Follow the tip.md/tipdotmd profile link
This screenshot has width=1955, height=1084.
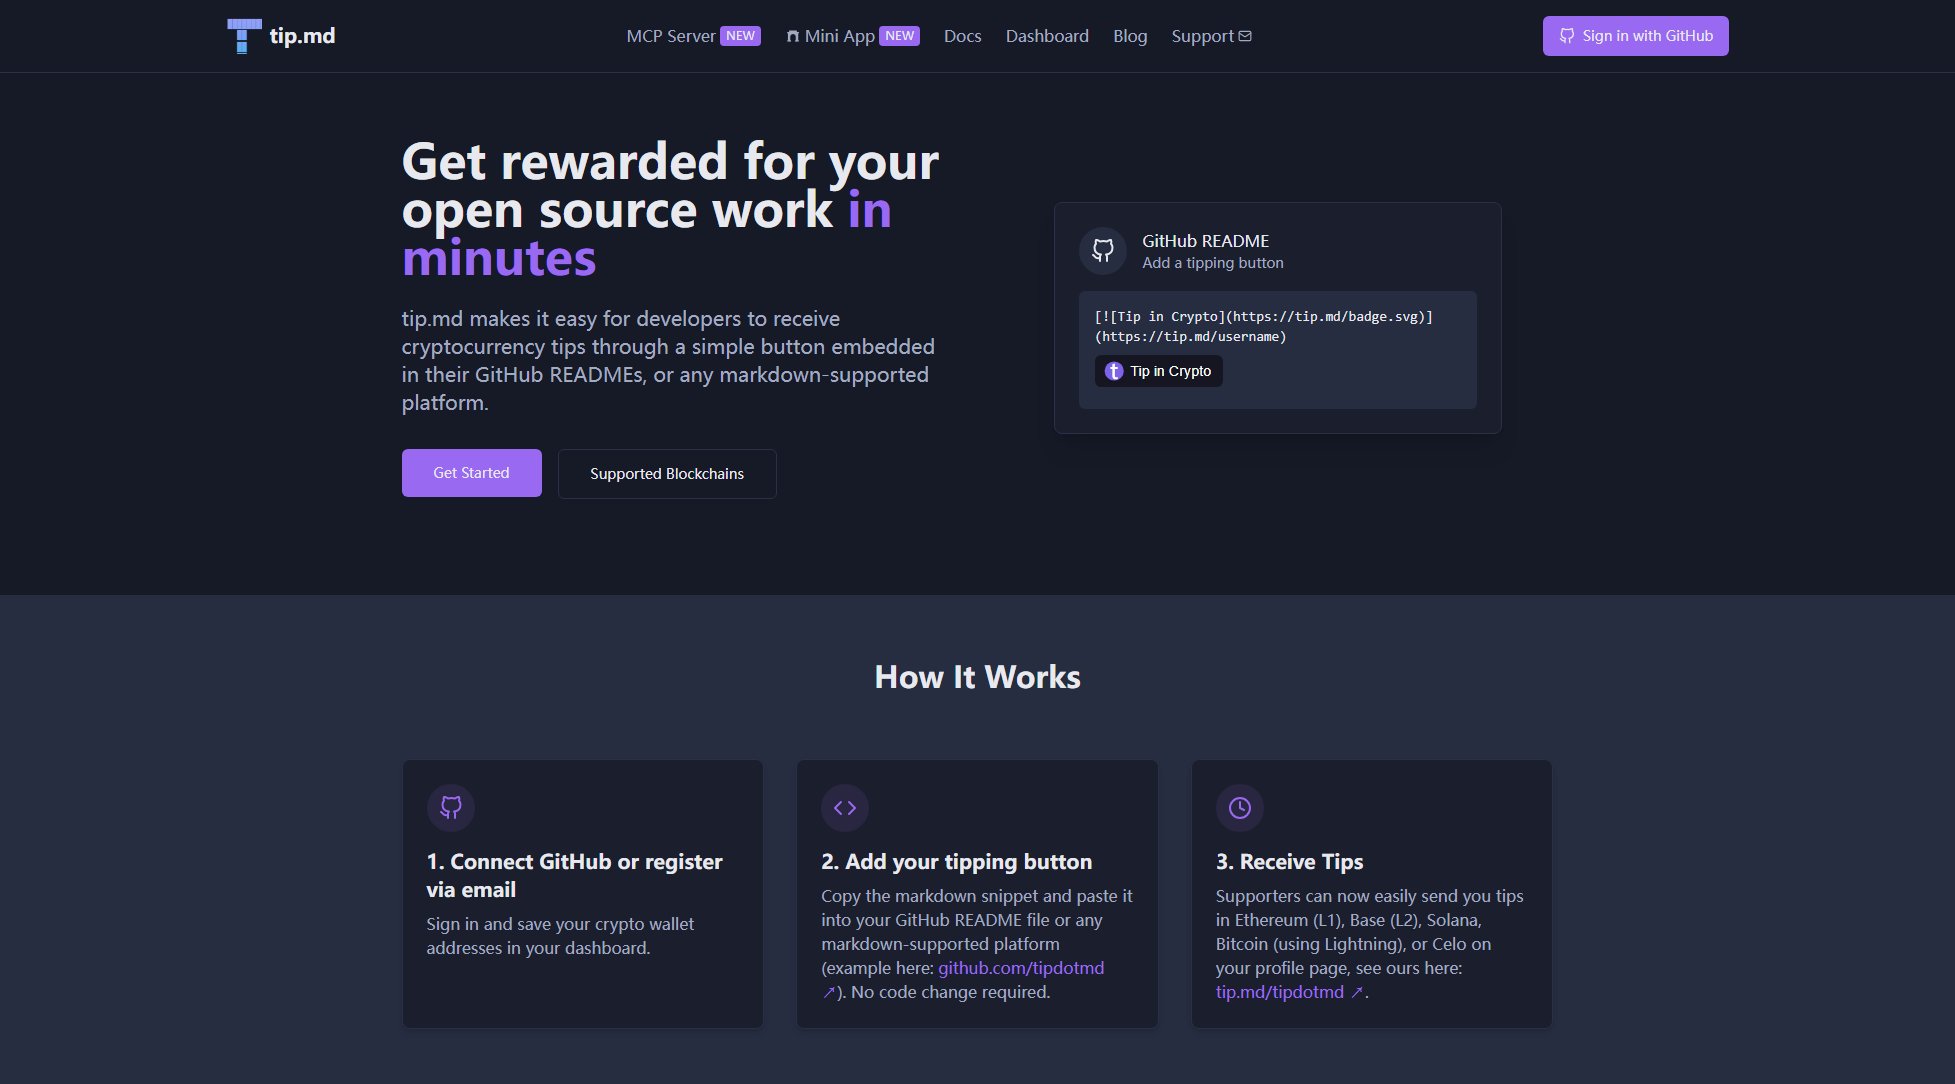coord(1279,992)
